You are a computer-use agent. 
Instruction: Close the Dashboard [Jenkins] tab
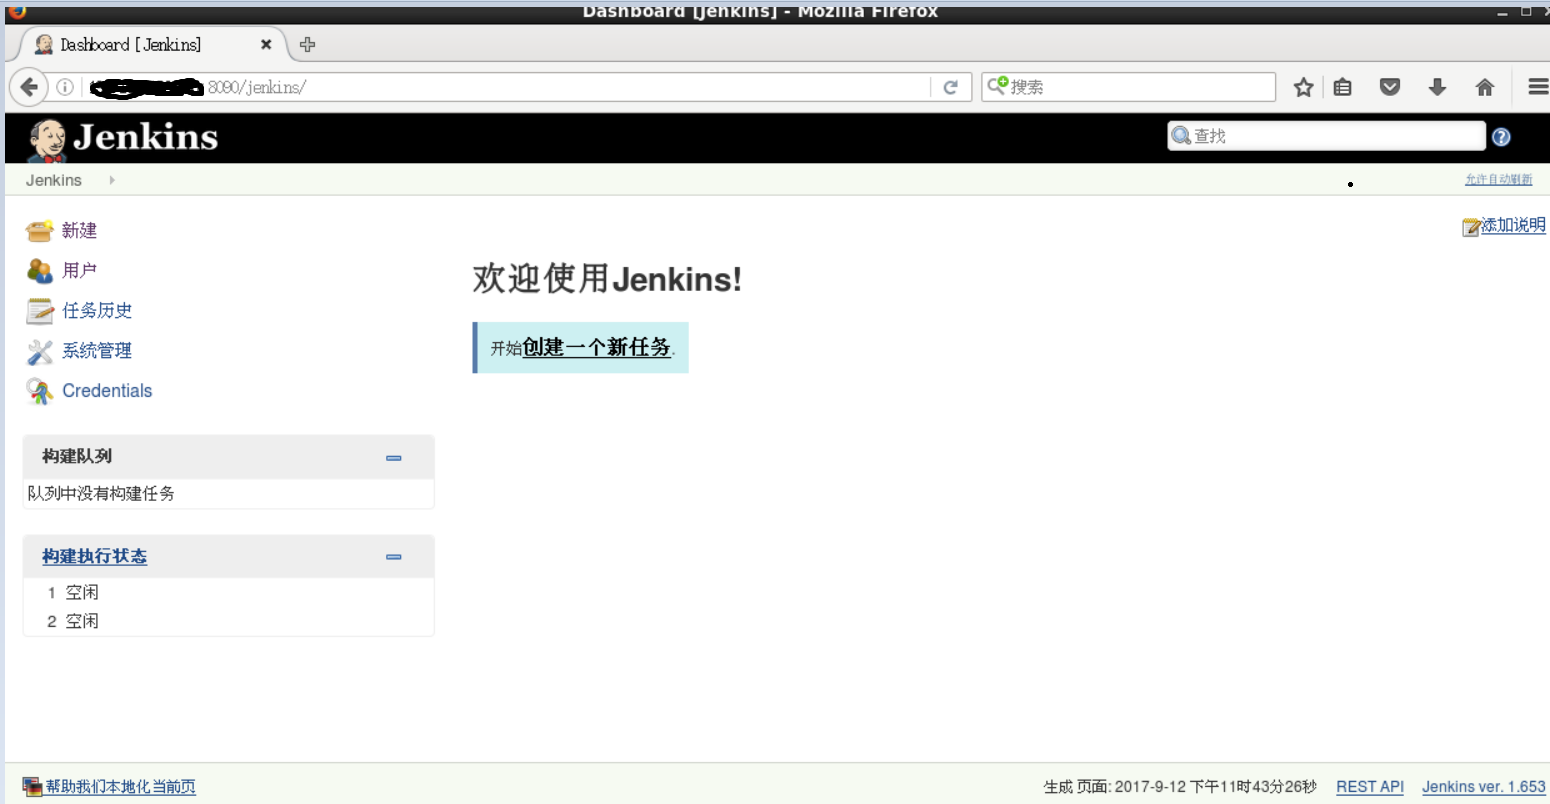266,44
